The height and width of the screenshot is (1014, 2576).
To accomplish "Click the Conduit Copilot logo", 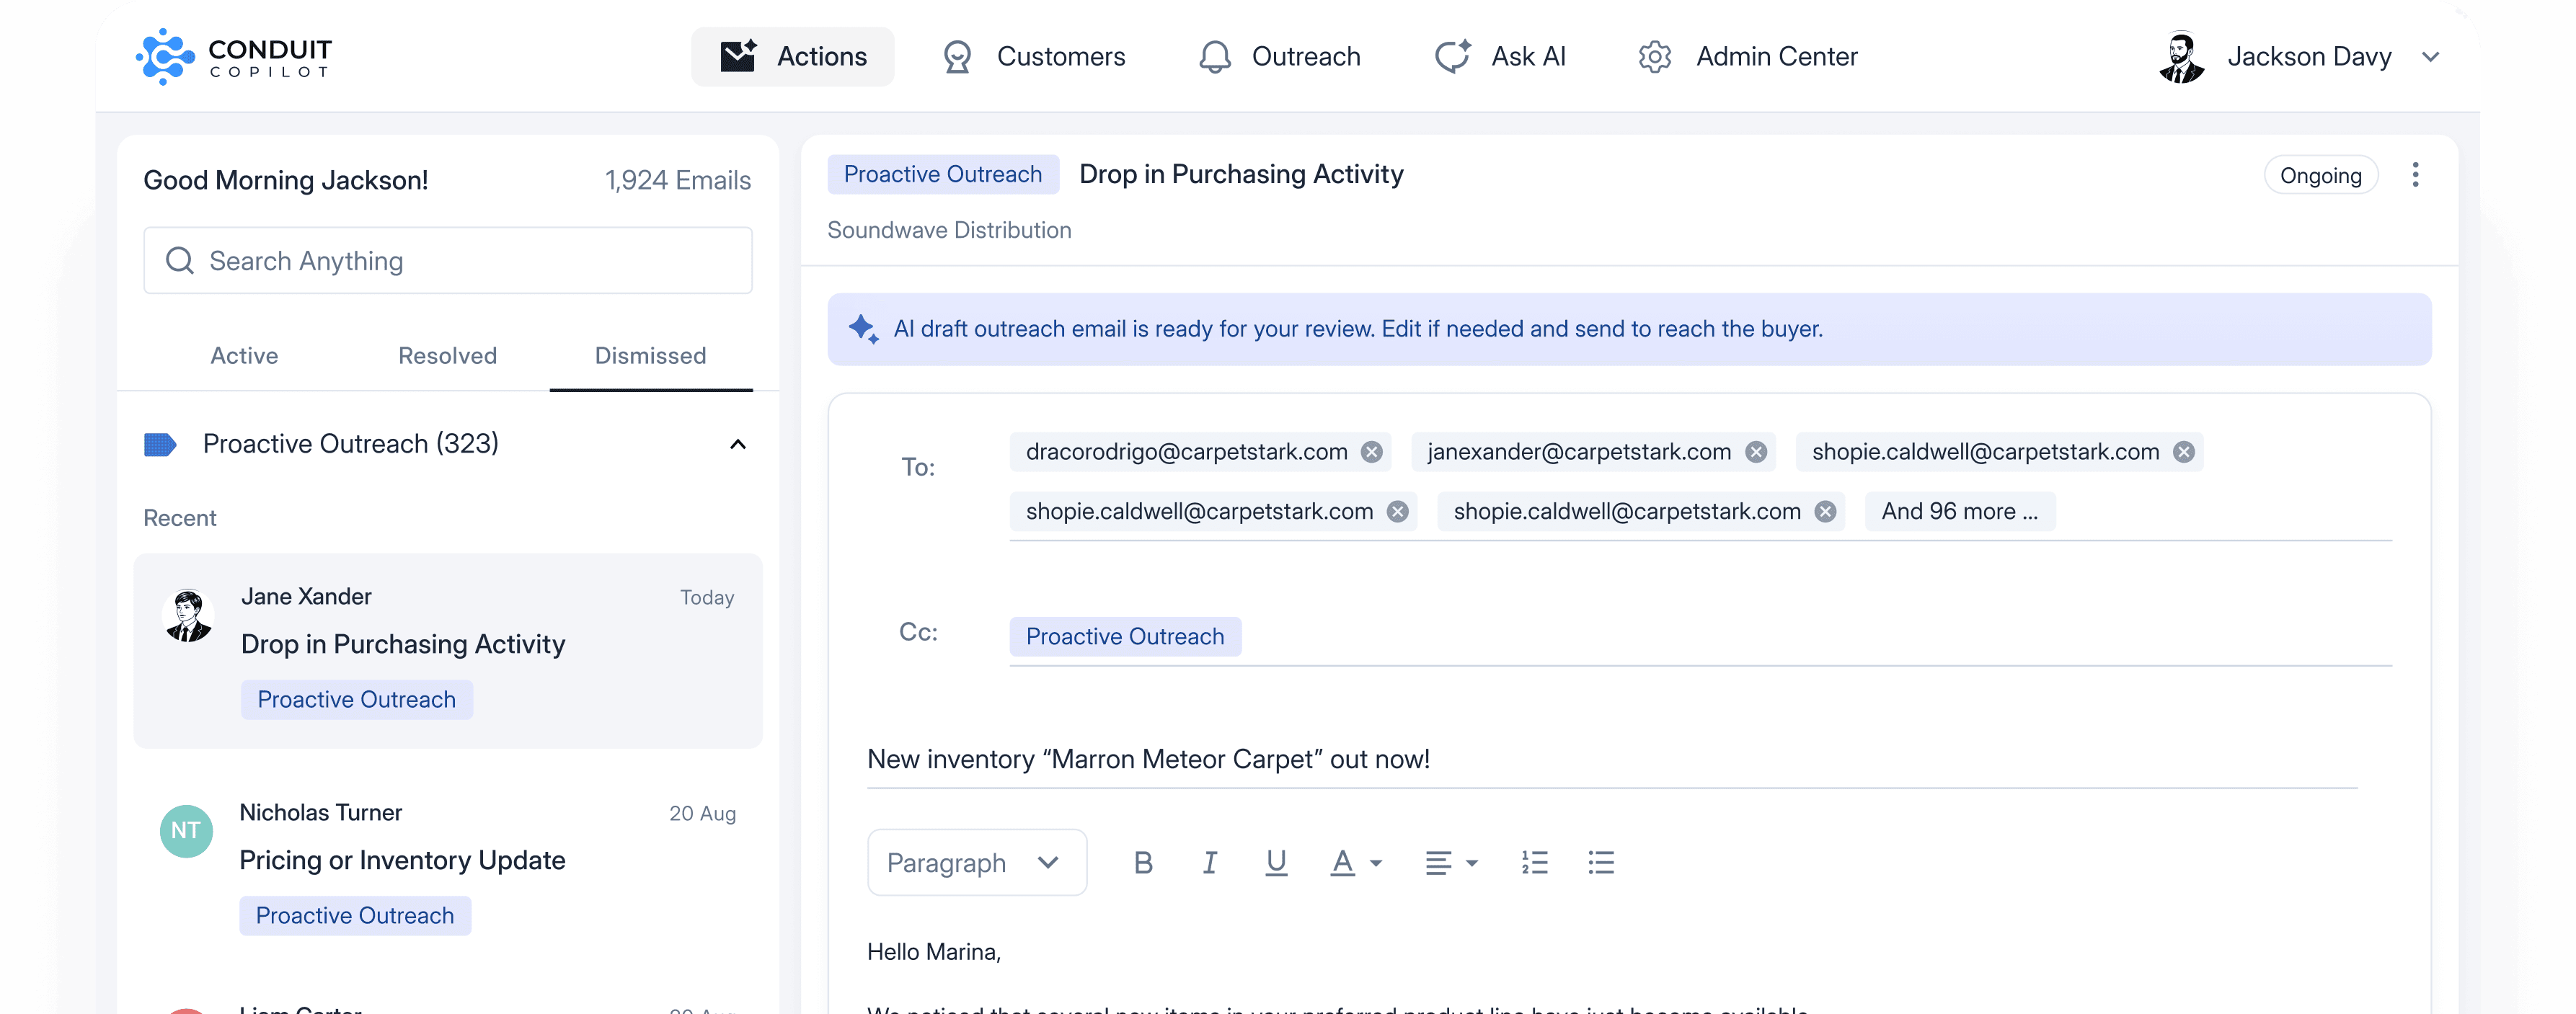I will click(x=234, y=57).
